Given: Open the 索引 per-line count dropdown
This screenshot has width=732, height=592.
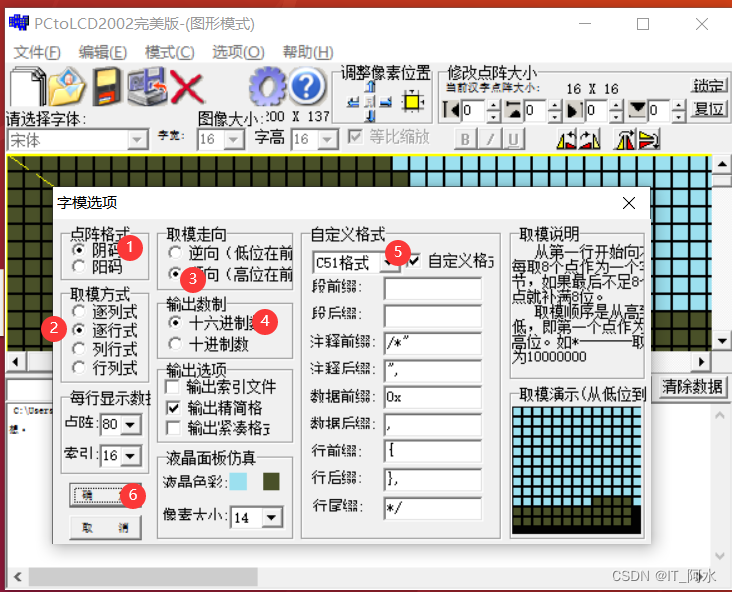Looking at the screenshot, I should [x=131, y=456].
